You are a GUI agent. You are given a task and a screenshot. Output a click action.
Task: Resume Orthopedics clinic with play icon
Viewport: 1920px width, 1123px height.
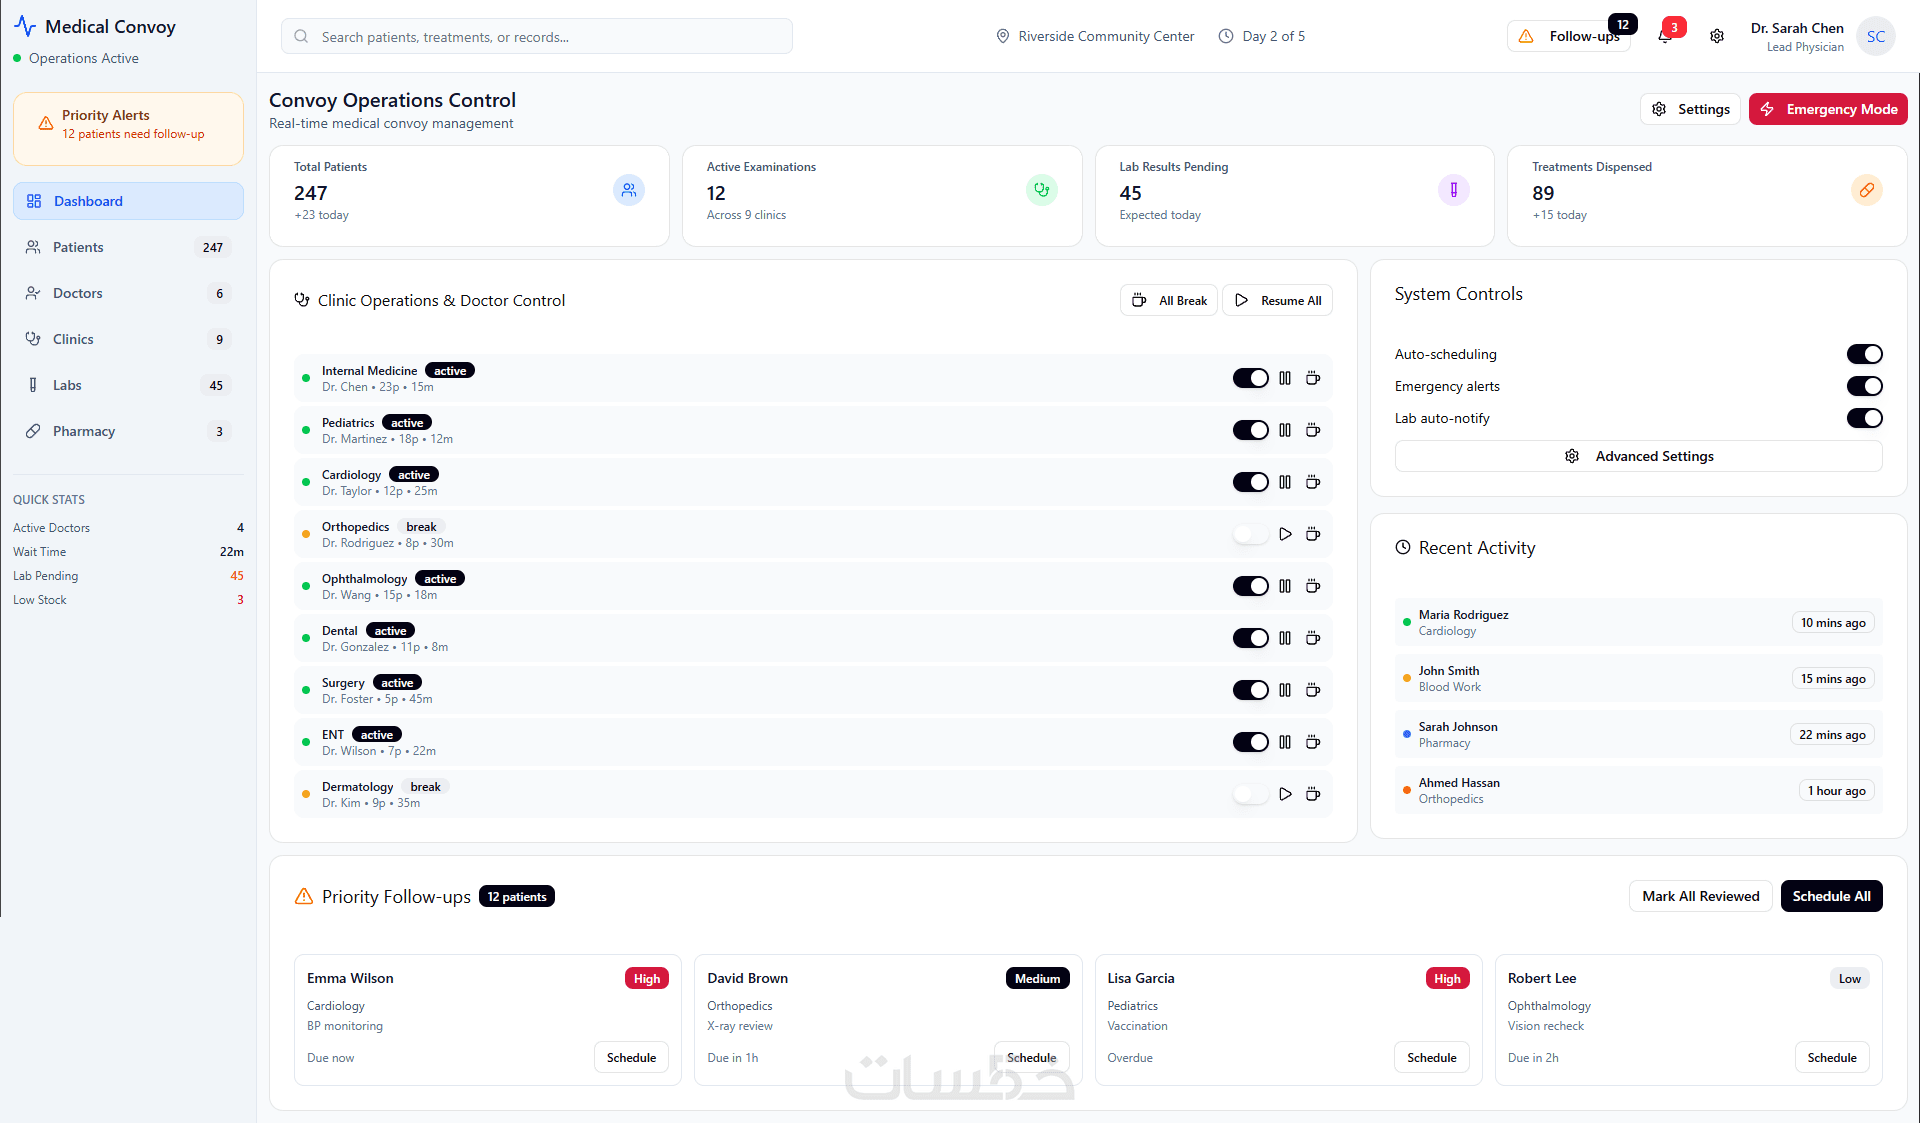click(x=1285, y=535)
